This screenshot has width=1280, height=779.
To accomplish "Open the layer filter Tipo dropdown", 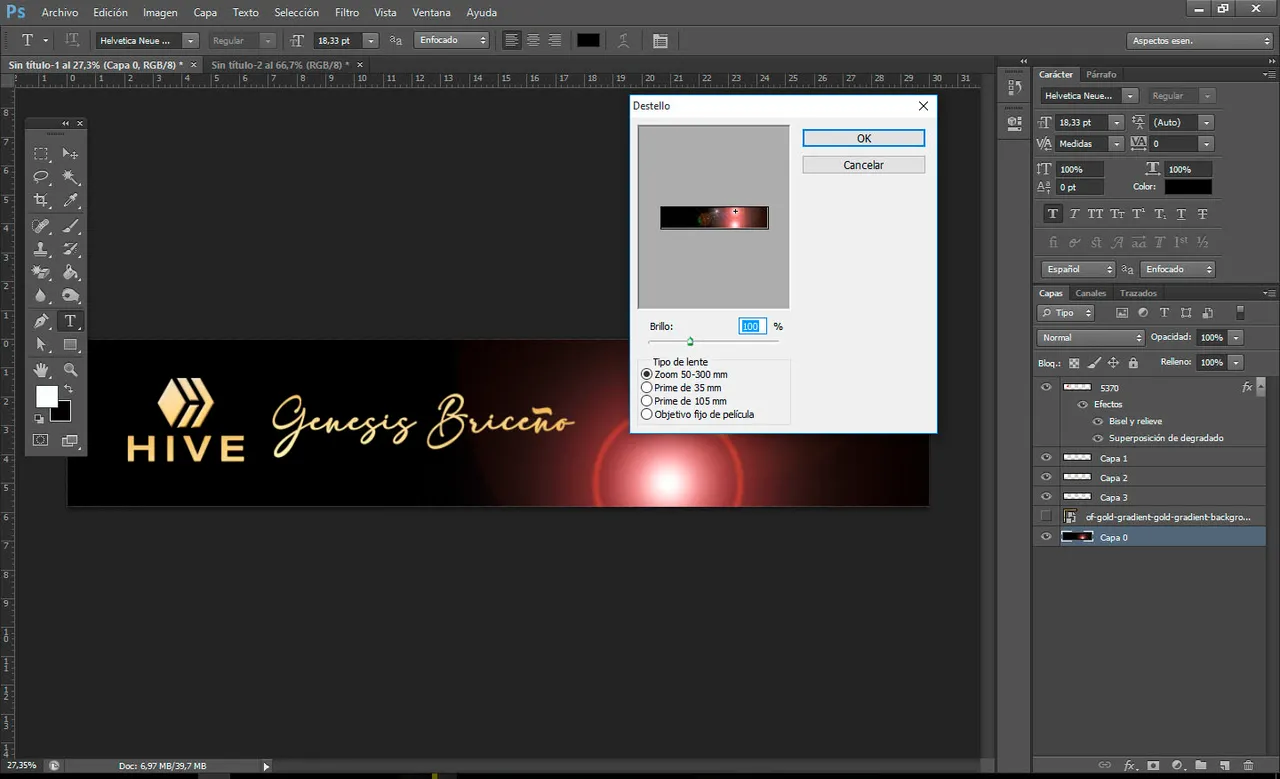I will (x=1067, y=313).
